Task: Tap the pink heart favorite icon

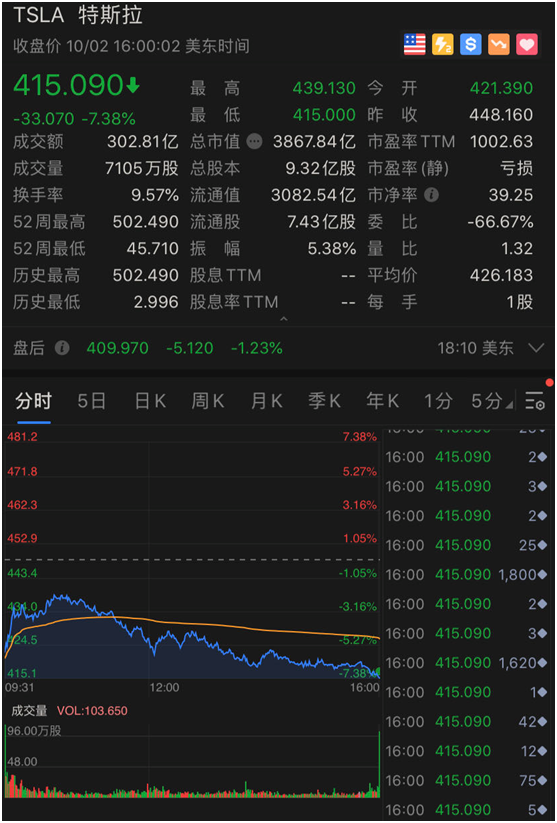Action: (x=527, y=45)
